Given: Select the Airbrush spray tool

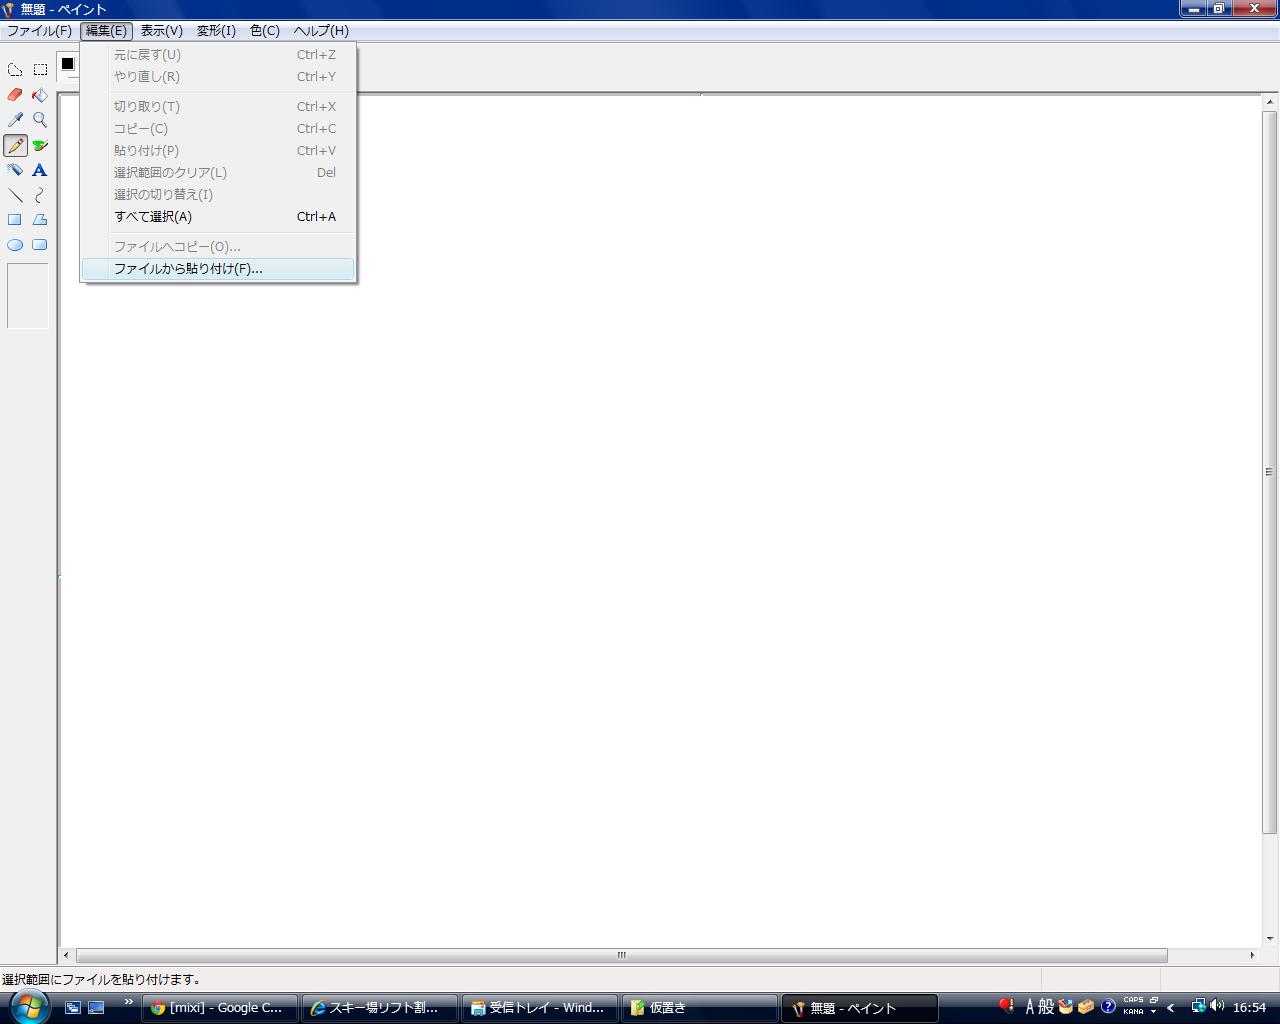Looking at the screenshot, I should coord(15,170).
